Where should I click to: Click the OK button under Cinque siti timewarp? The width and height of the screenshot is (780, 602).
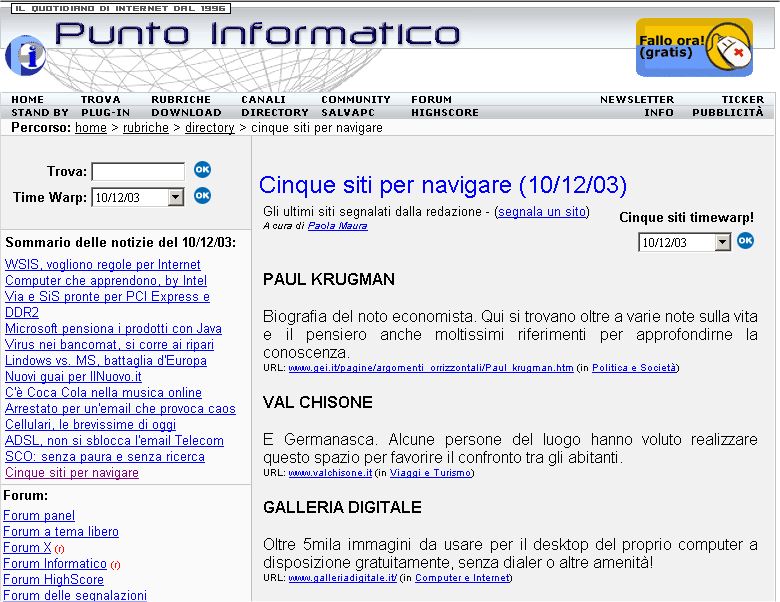pos(745,241)
